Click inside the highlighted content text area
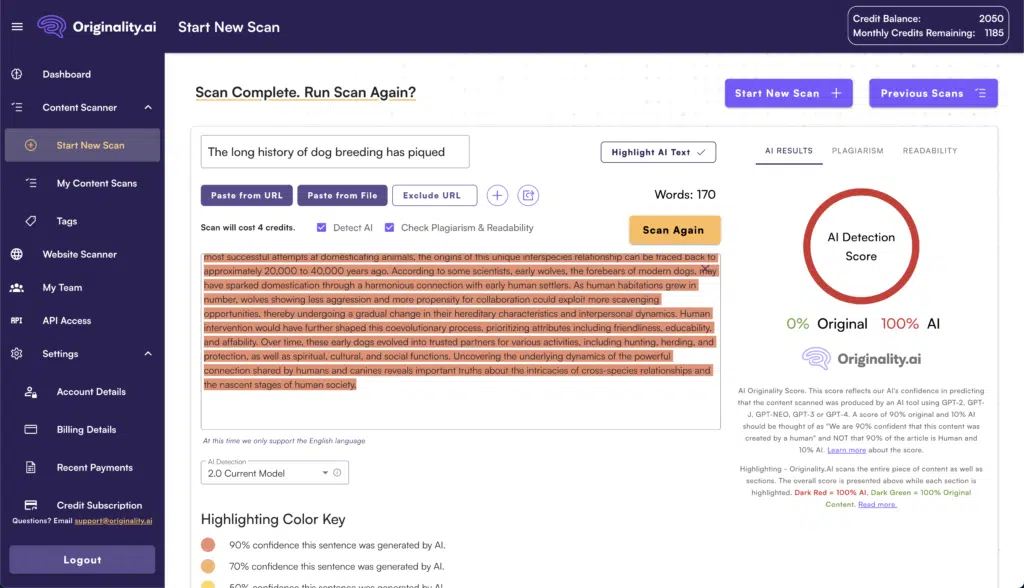Screen dimensions: 1024x588 [x=460, y=341]
